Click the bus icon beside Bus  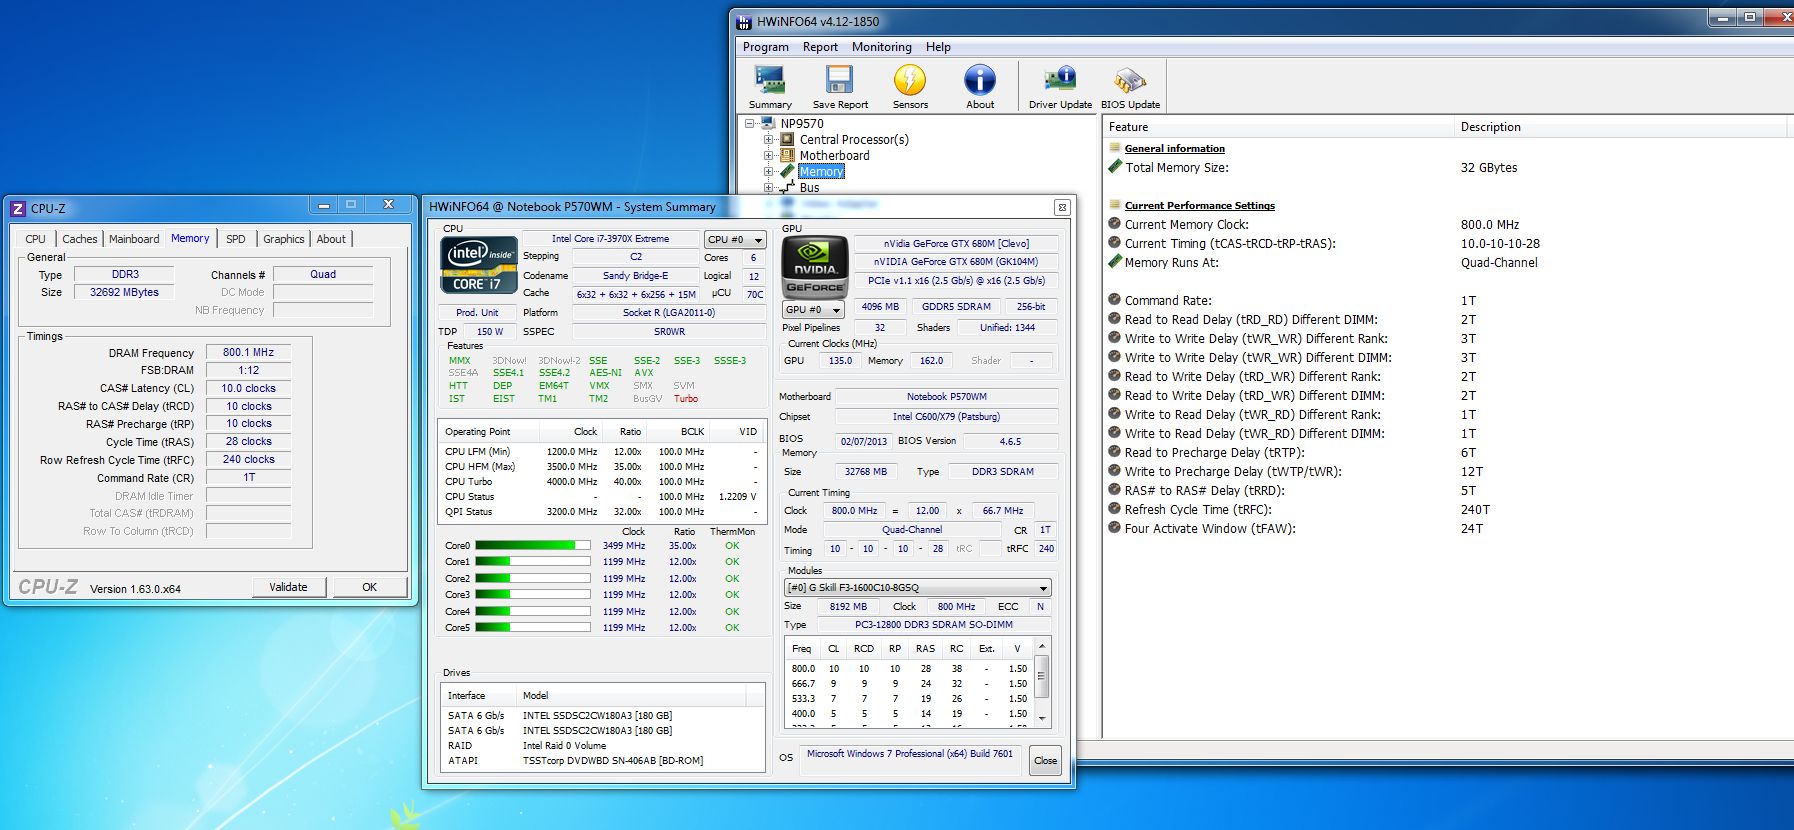pos(787,187)
